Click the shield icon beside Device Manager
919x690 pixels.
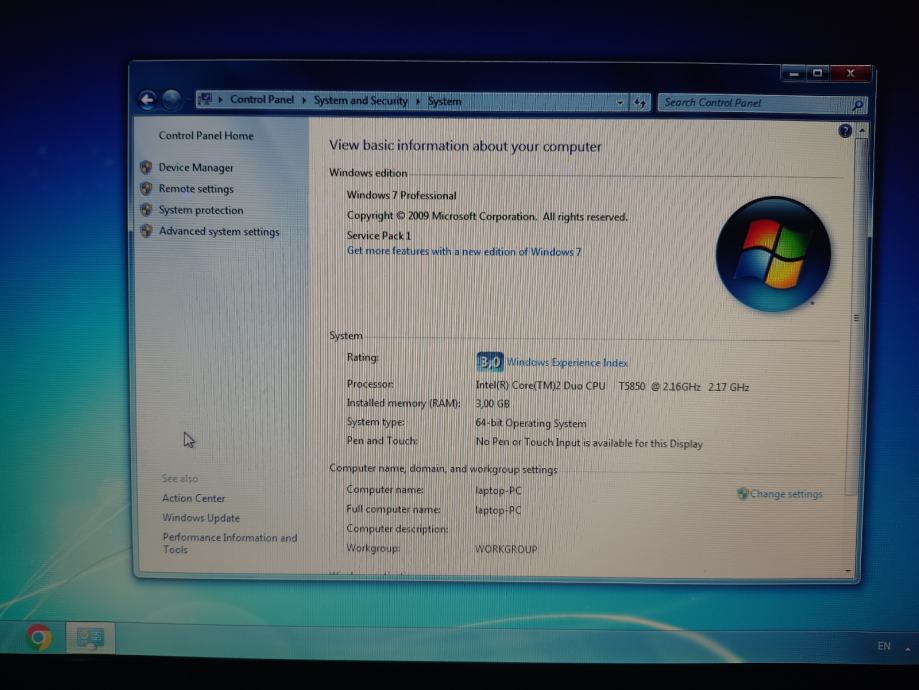[146, 168]
